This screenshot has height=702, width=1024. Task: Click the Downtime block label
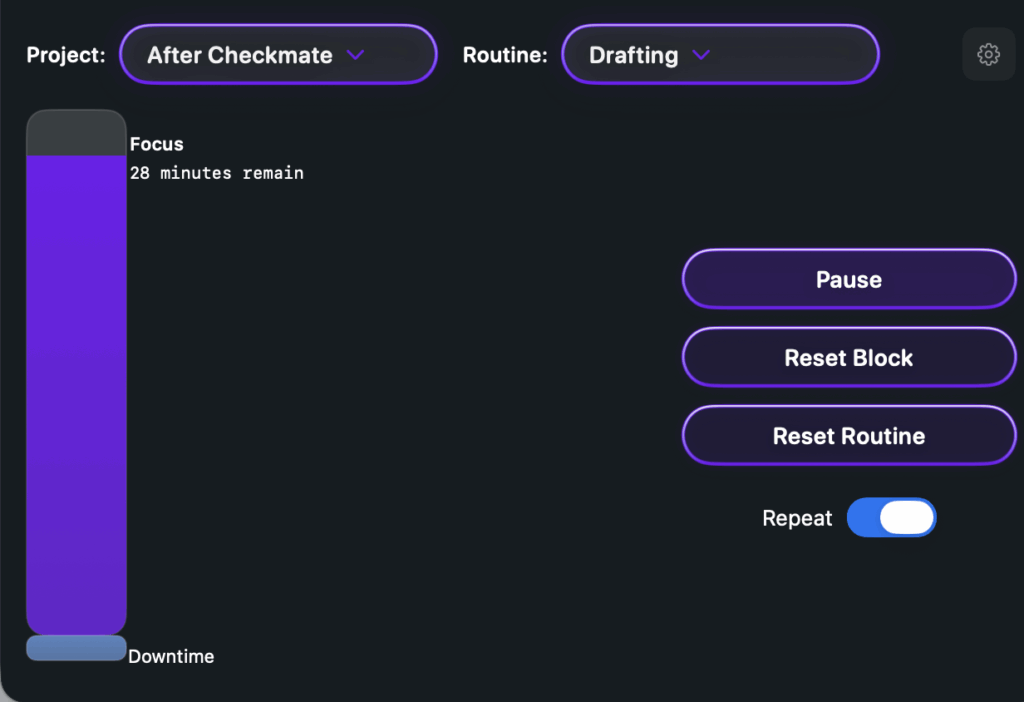[171, 657]
